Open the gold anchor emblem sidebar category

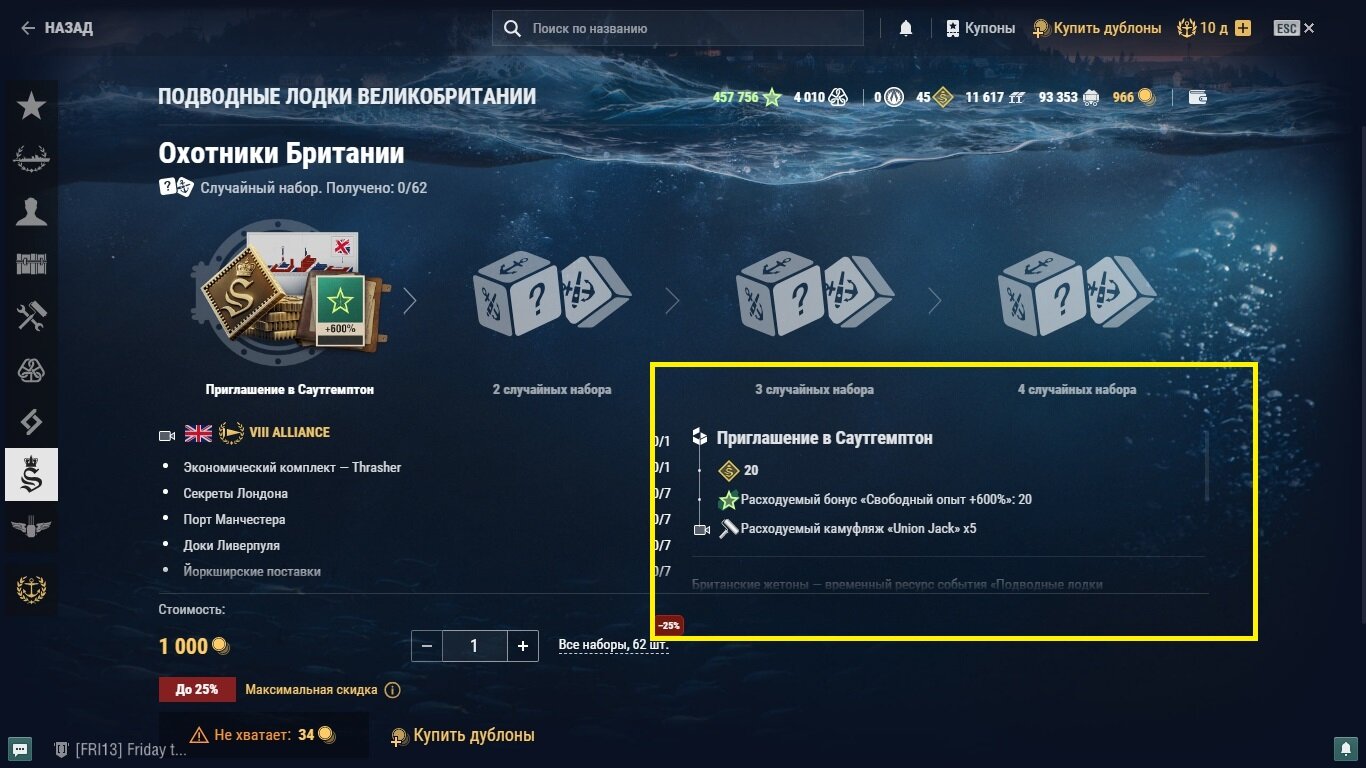pyautogui.click(x=31, y=589)
